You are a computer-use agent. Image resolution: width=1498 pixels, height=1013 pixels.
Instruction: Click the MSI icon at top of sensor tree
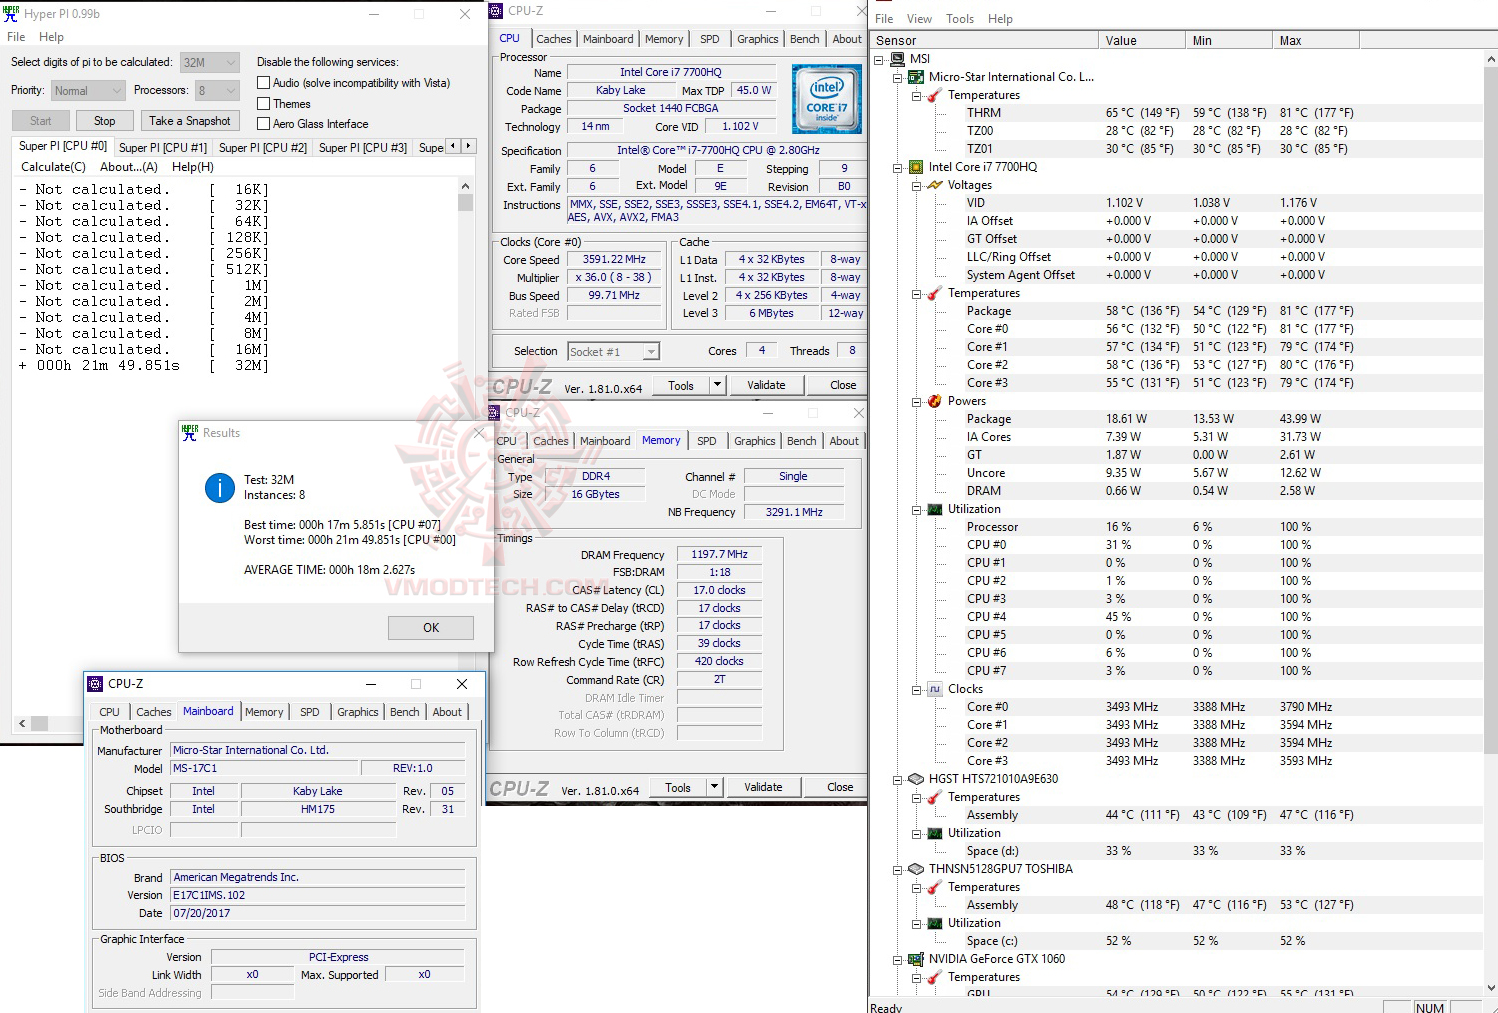click(x=898, y=58)
